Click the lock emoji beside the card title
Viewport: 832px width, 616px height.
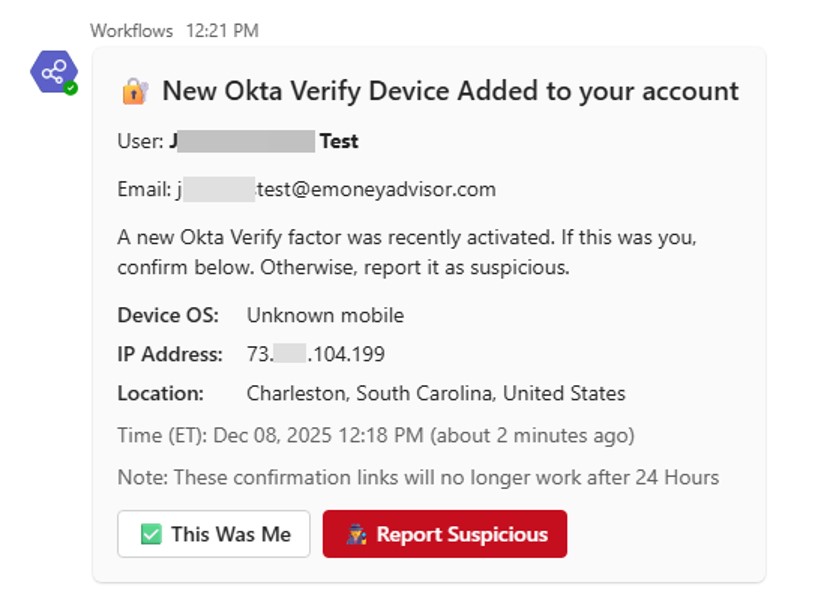(135, 91)
